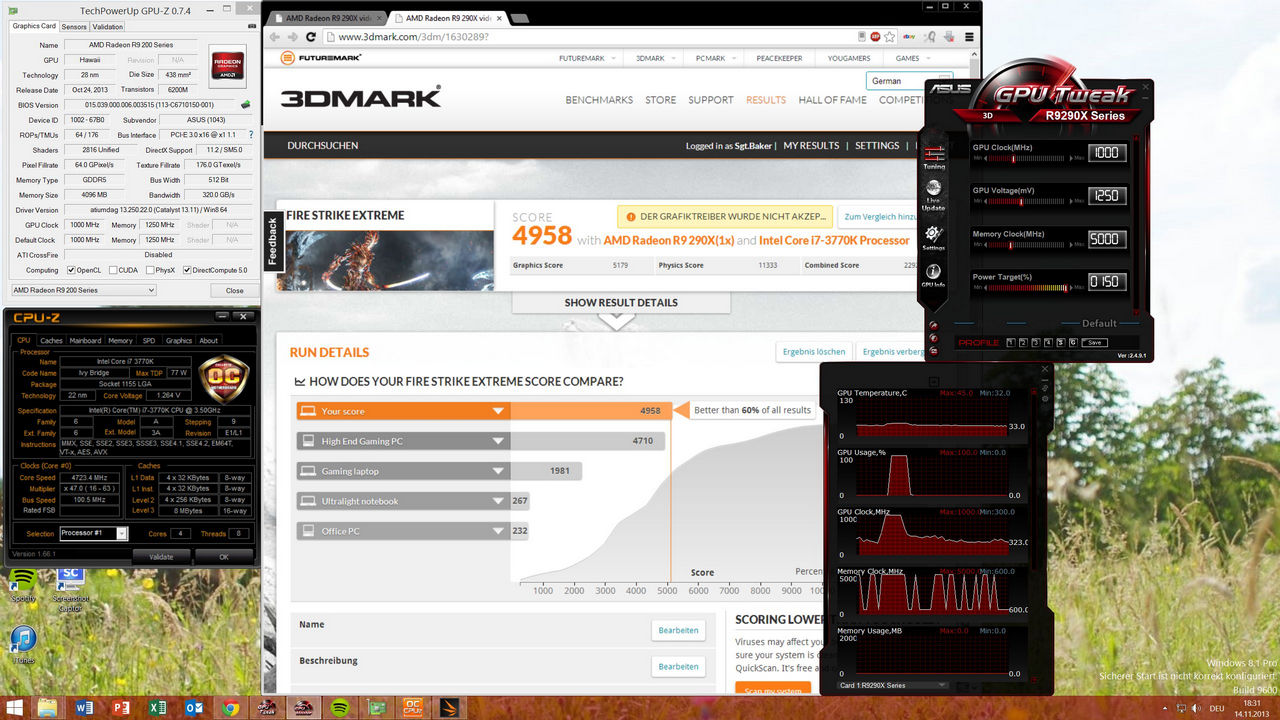Toggle the OpenCL checkbox
This screenshot has width=1280, height=720.
point(71,270)
